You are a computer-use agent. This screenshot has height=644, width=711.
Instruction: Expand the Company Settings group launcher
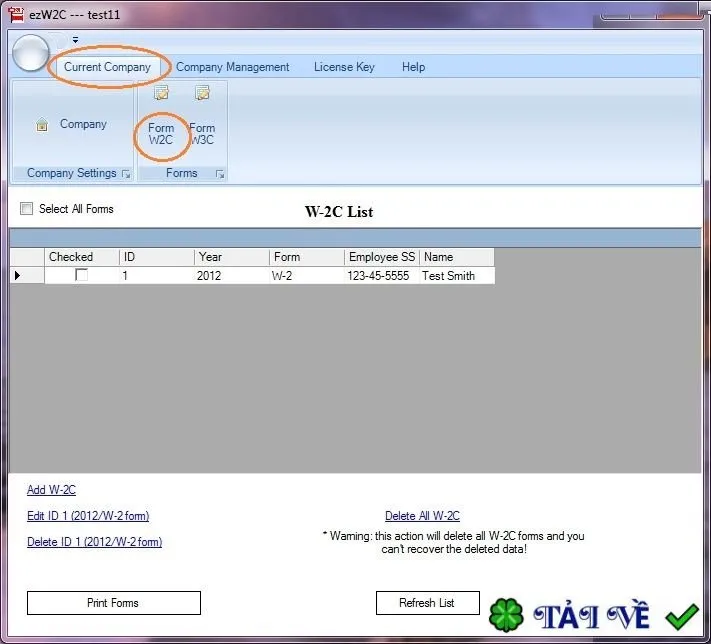[126, 174]
